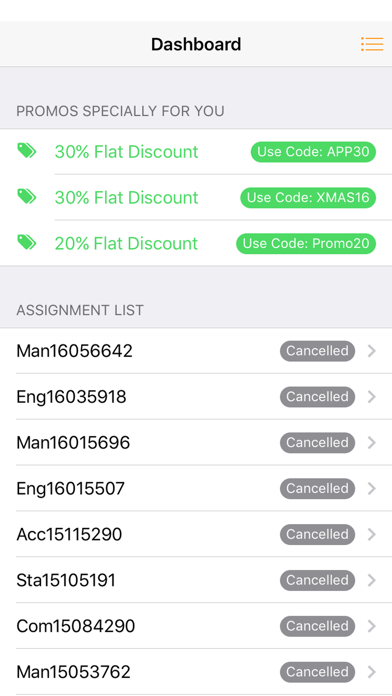392x696 pixels.
Task: Open assignment Man16056642
Action: click(196, 351)
